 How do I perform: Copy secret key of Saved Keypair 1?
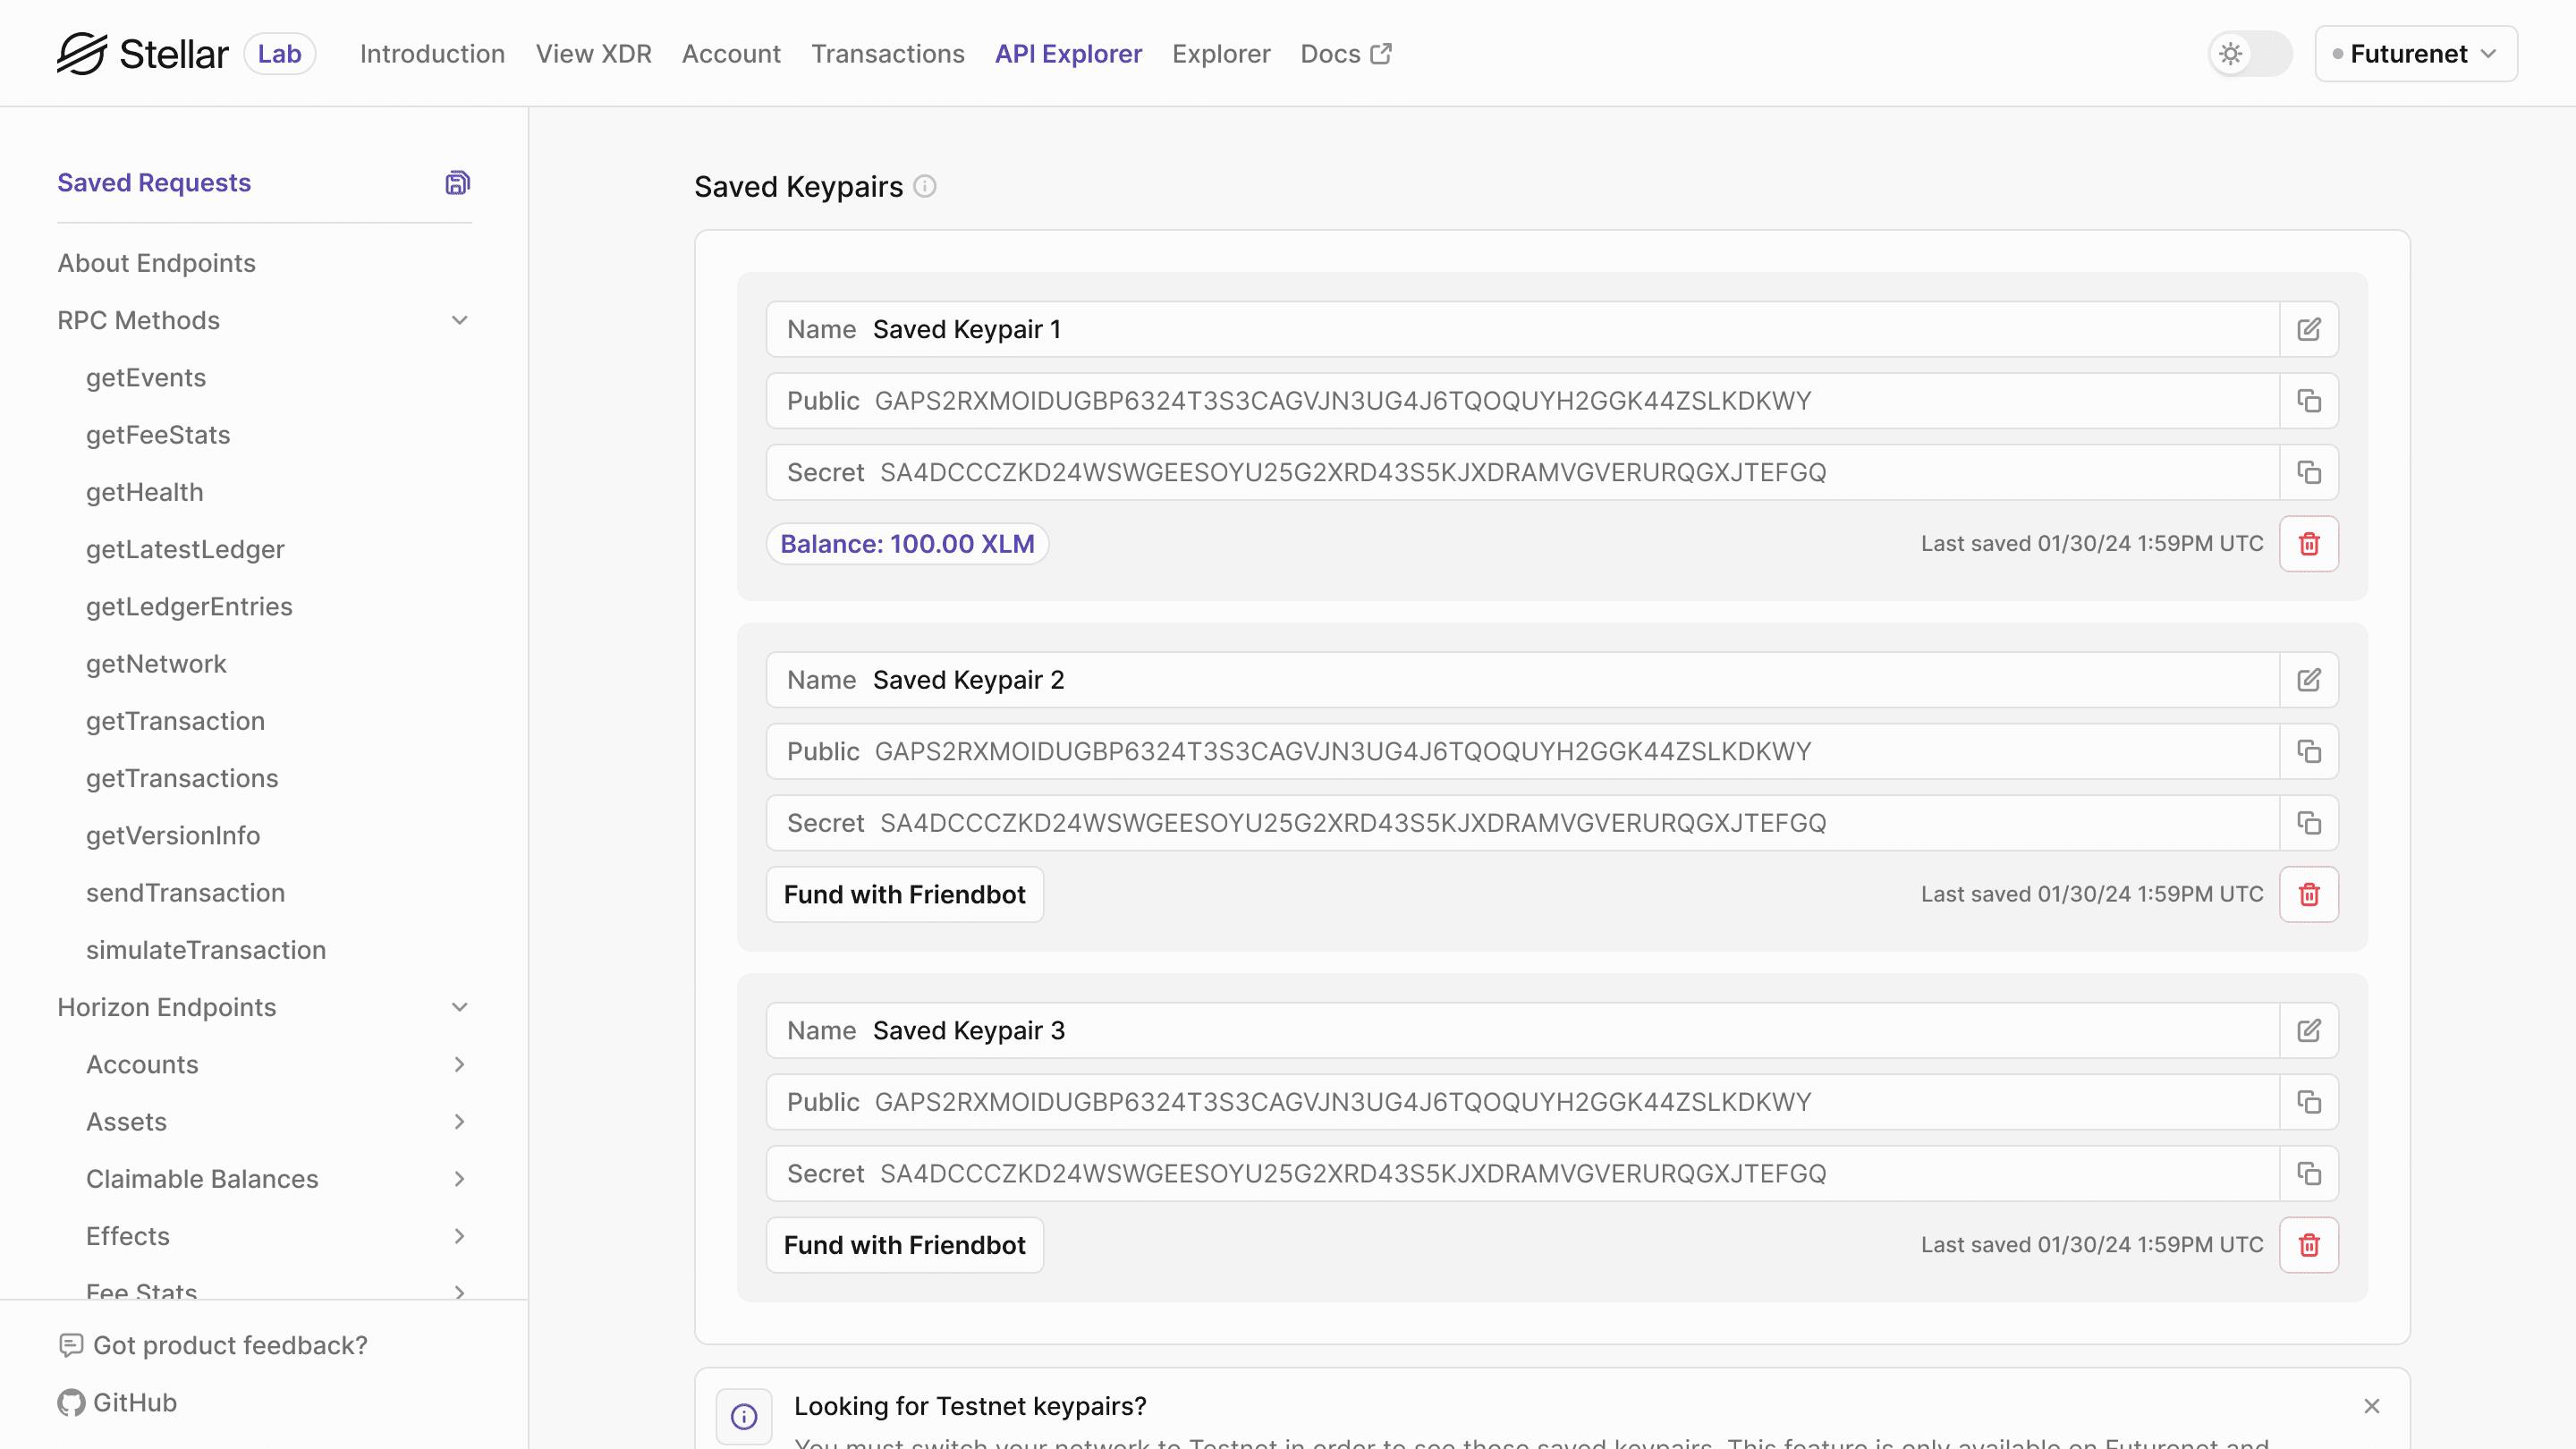click(x=2309, y=472)
